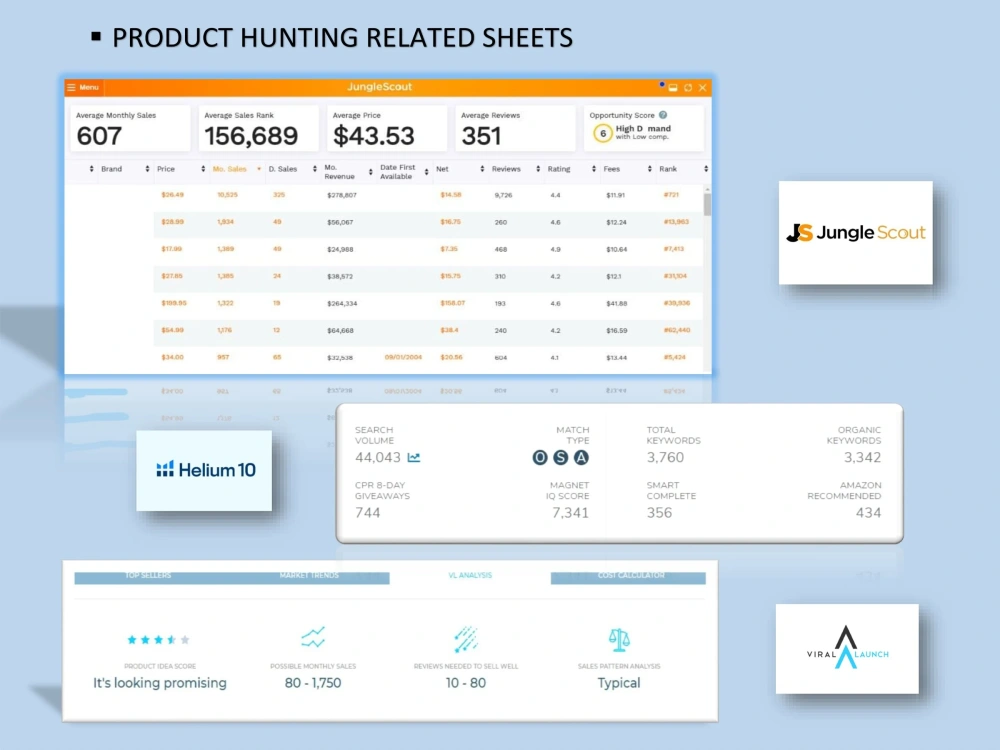Click the Opportunity Score 6 circle badge
The height and width of the screenshot is (750, 1000).
pos(603,133)
